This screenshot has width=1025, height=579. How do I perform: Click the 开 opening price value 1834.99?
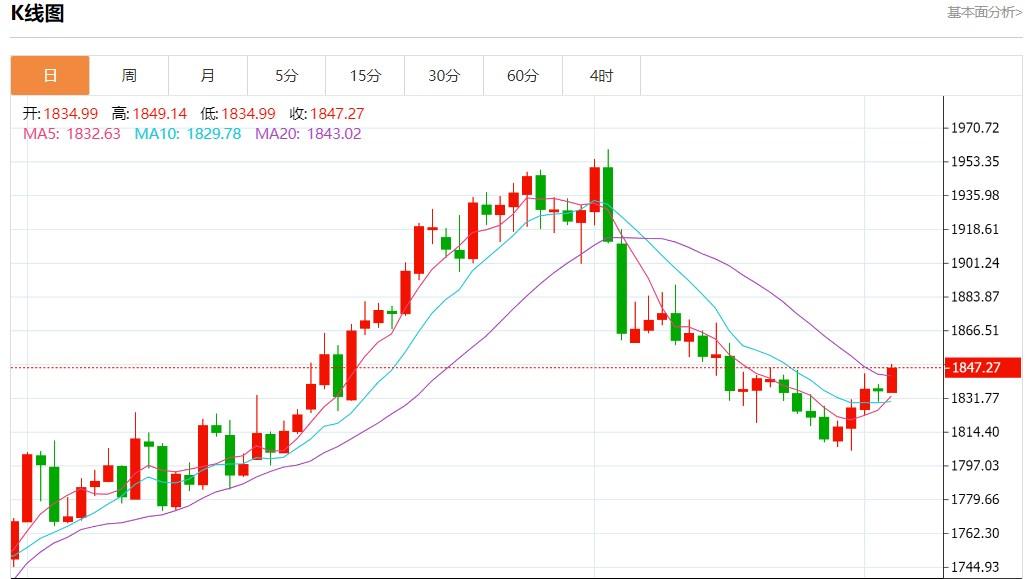tap(70, 114)
